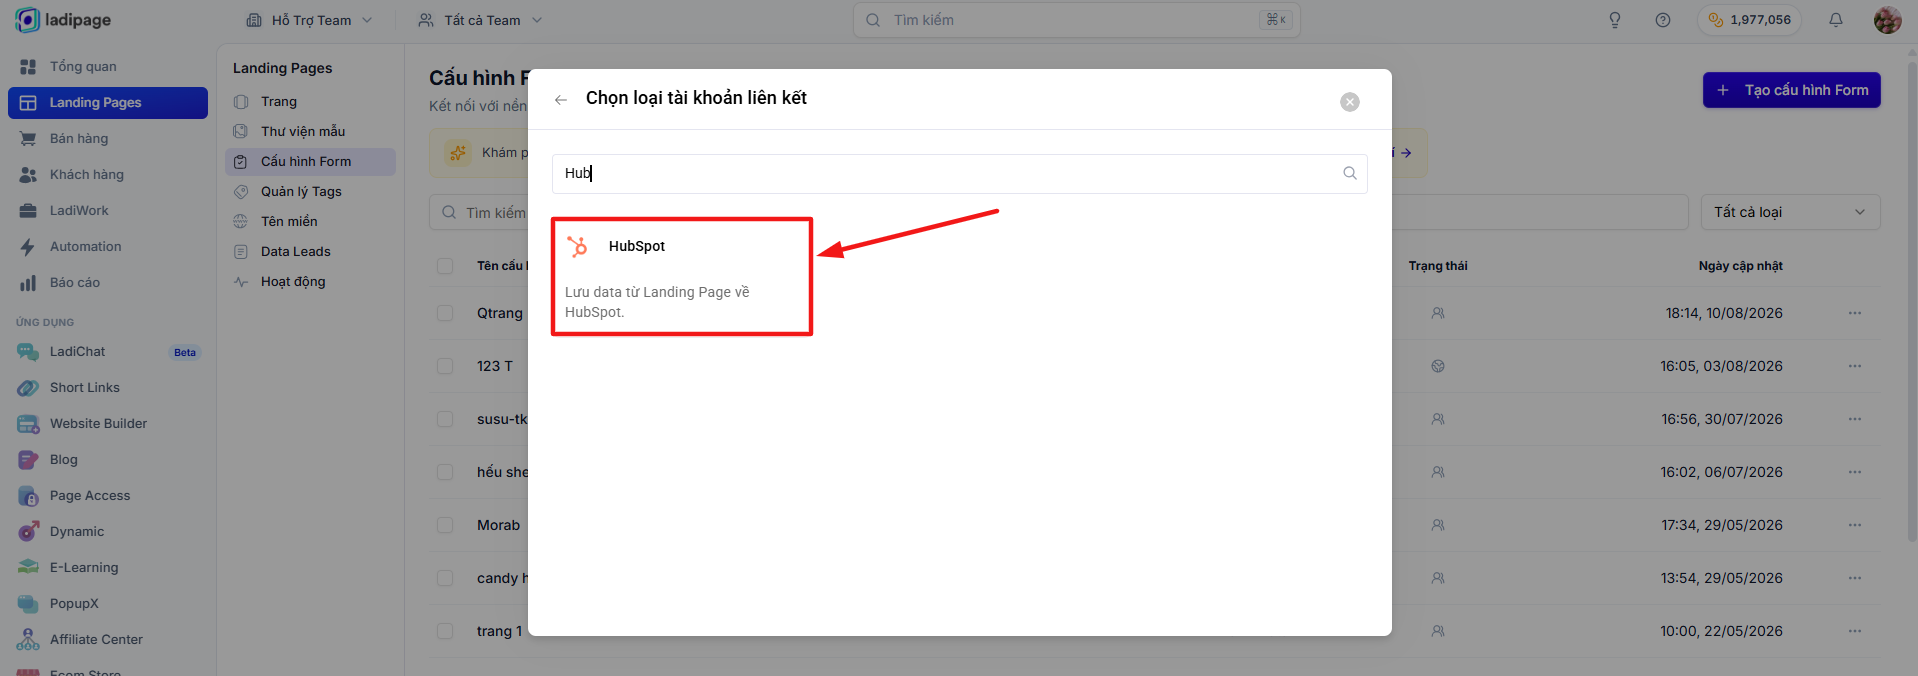
Task: Check the Morab row checkbox
Action: point(445,525)
